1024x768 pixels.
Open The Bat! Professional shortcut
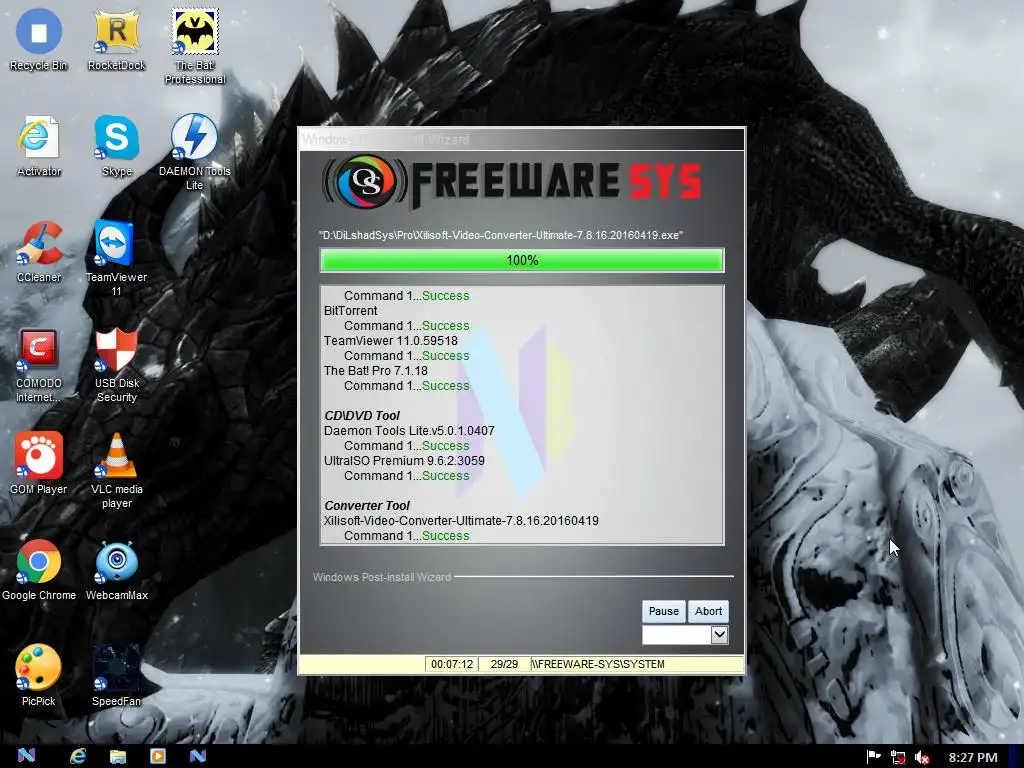[195, 46]
